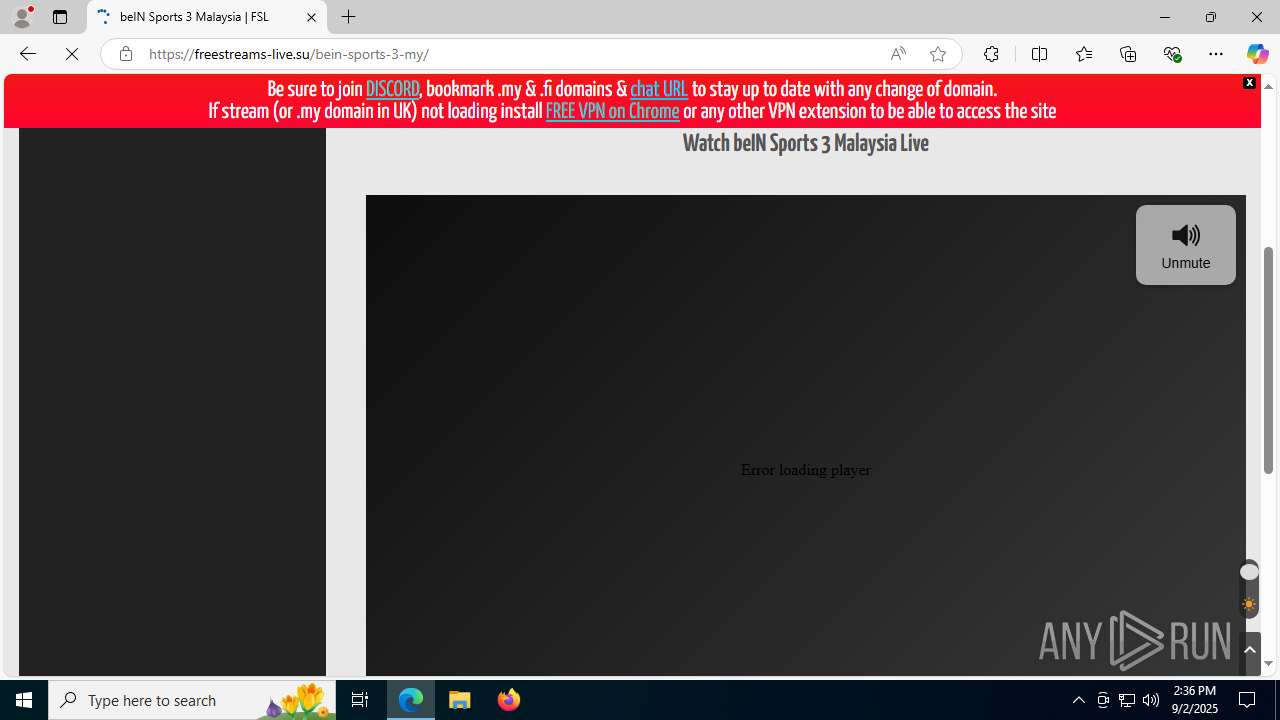This screenshot has width=1280, height=720.
Task: Open Microsoft Edge from taskbar
Action: pos(411,700)
